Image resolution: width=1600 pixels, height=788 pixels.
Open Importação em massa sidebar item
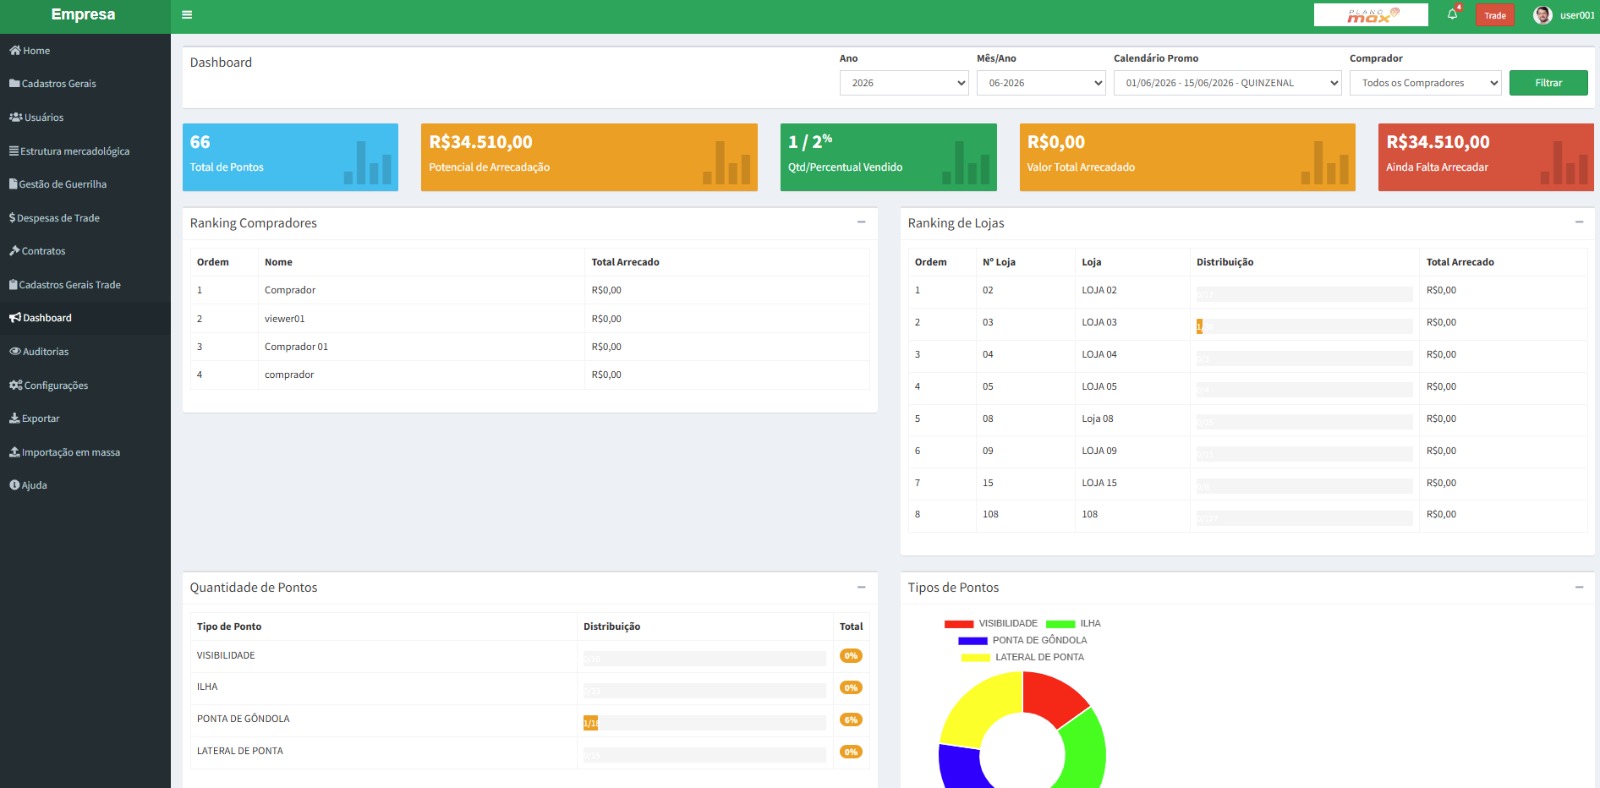click(85, 452)
